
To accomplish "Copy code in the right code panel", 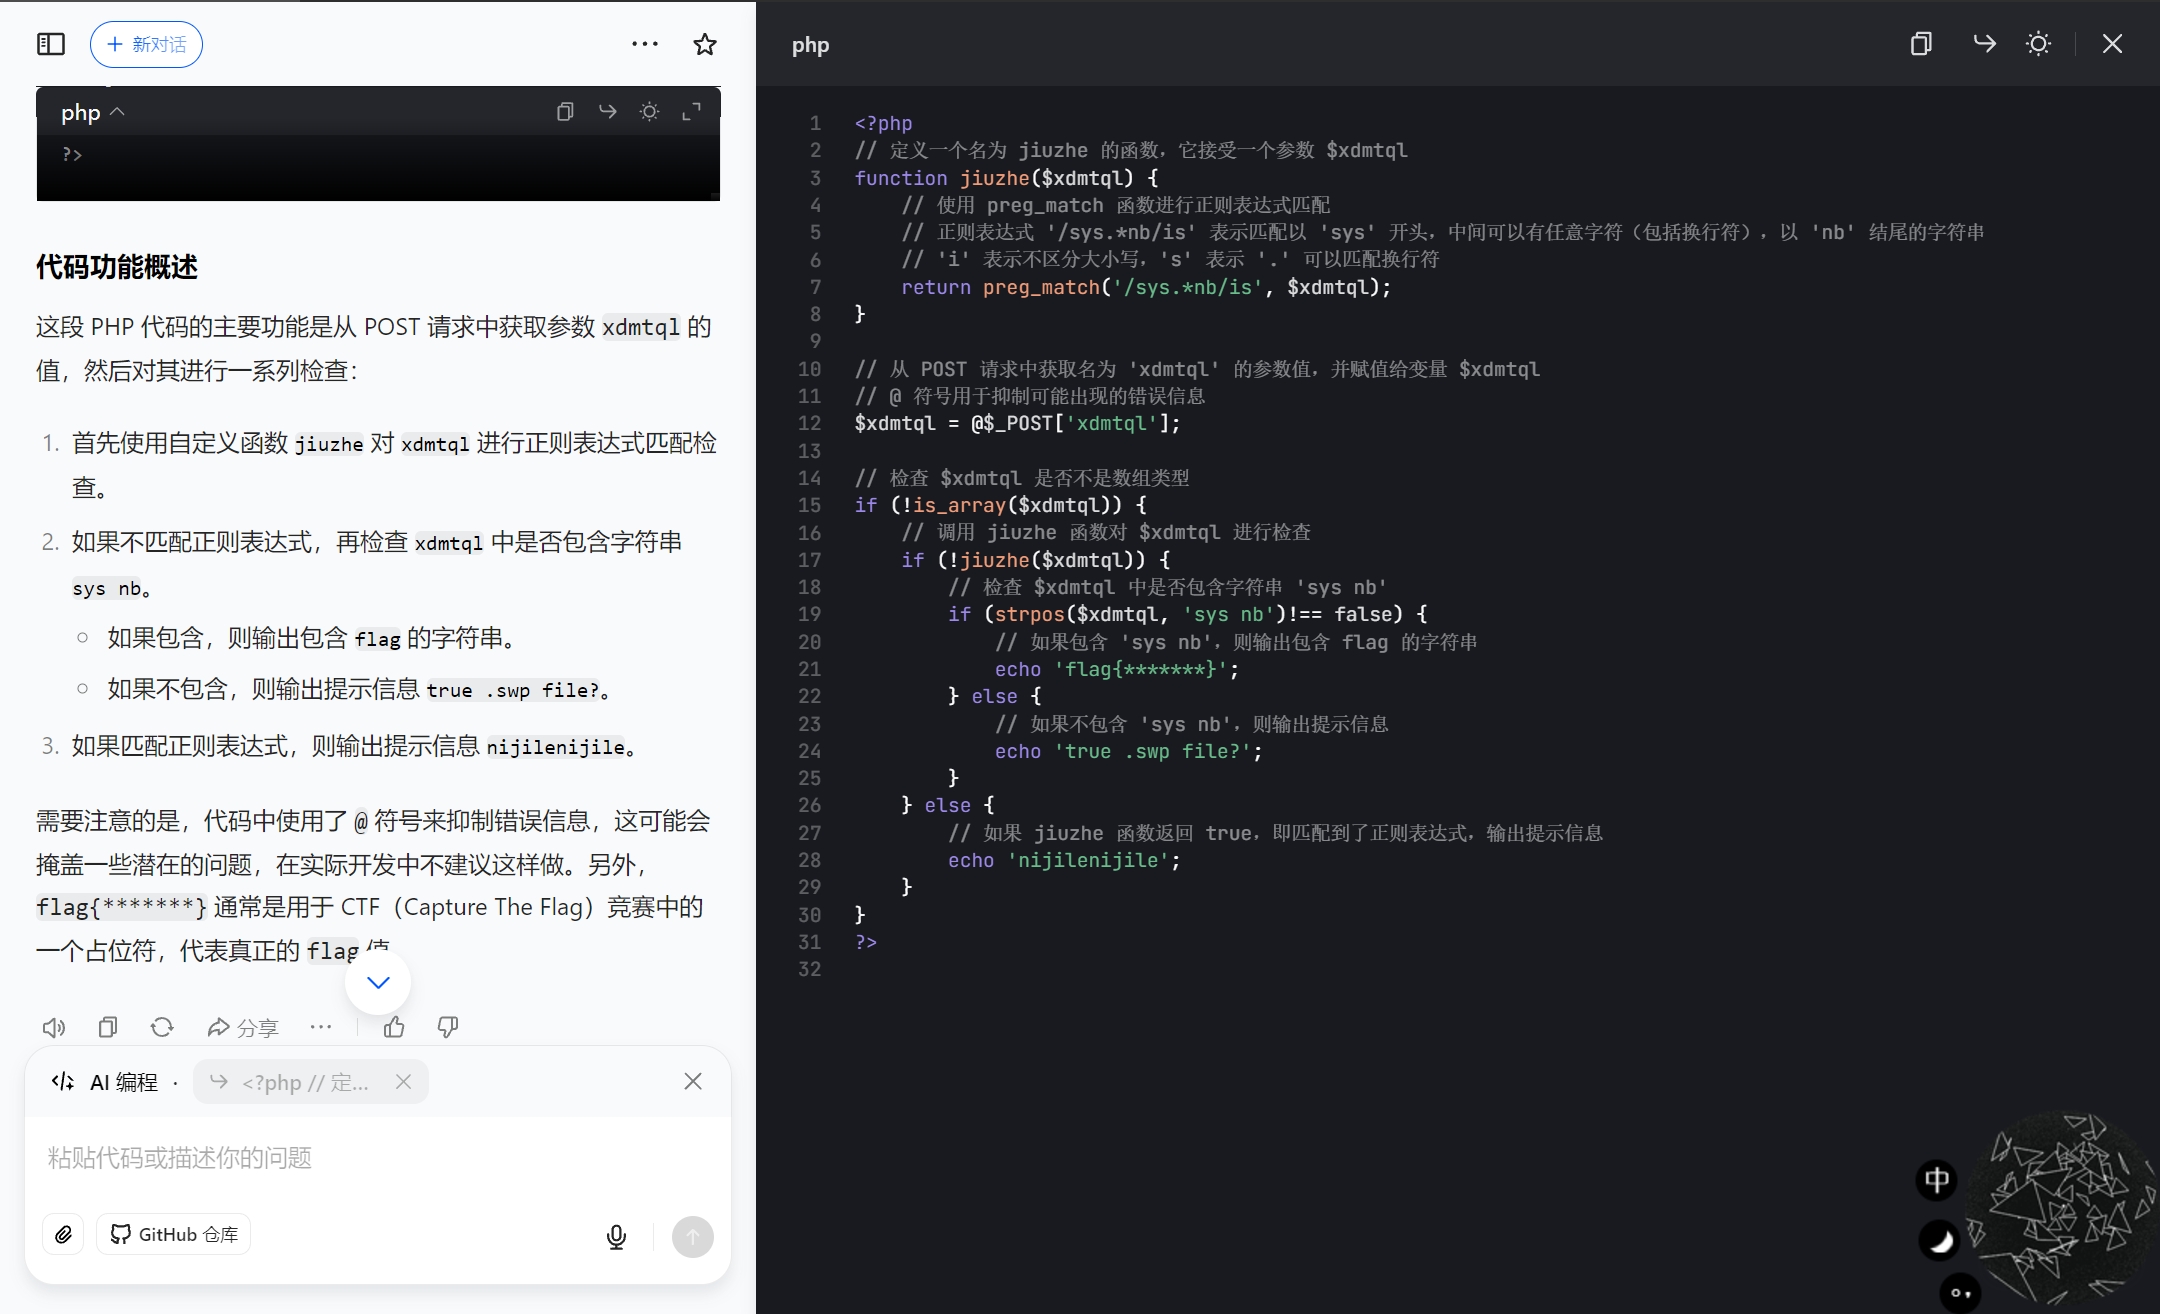I will [x=1920, y=44].
